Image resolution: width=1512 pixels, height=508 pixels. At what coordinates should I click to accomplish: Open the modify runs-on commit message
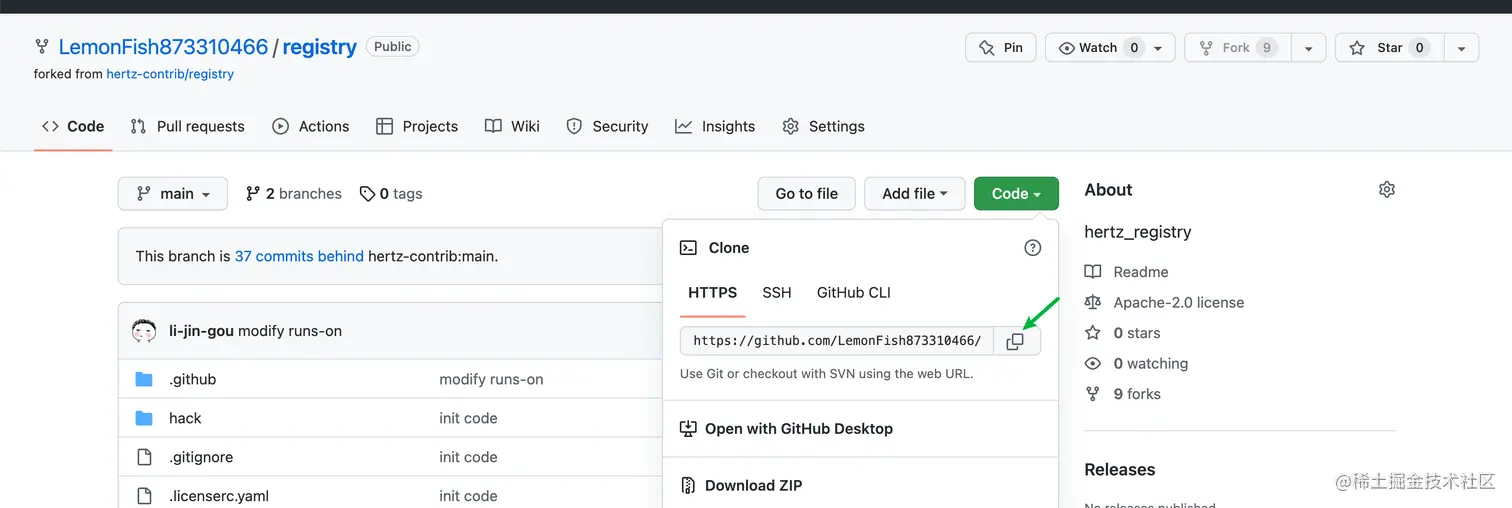[x=290, y=331]
